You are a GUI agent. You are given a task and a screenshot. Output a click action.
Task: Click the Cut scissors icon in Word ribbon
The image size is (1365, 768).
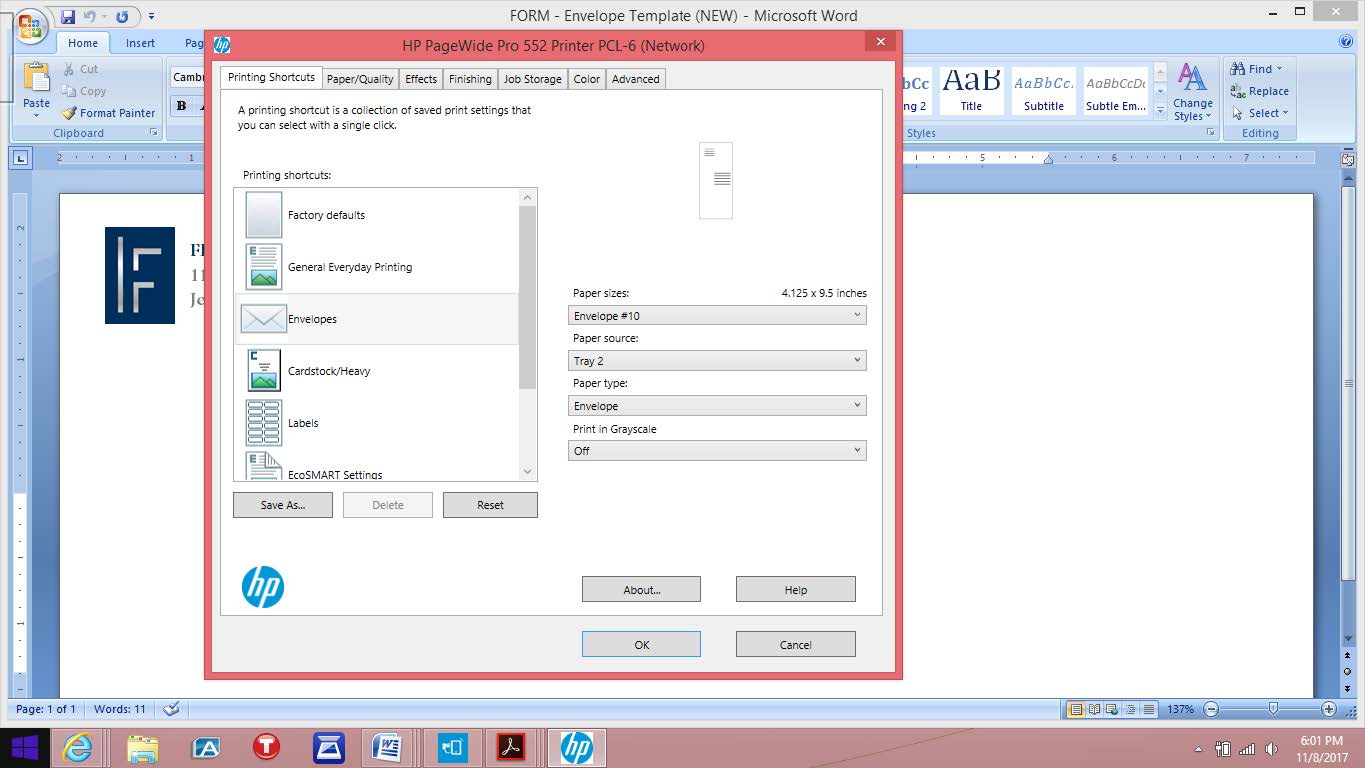tap(69, 69)
